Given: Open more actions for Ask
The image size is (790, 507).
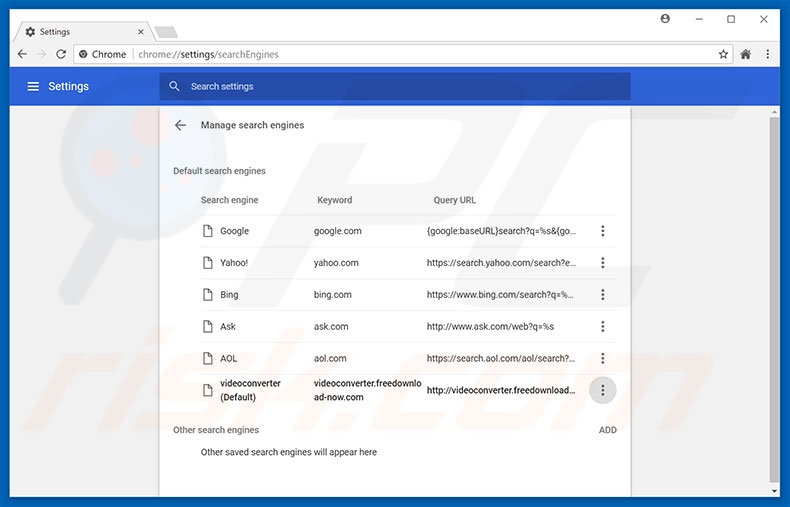Looking at the screenshot, I should point(603,327).
